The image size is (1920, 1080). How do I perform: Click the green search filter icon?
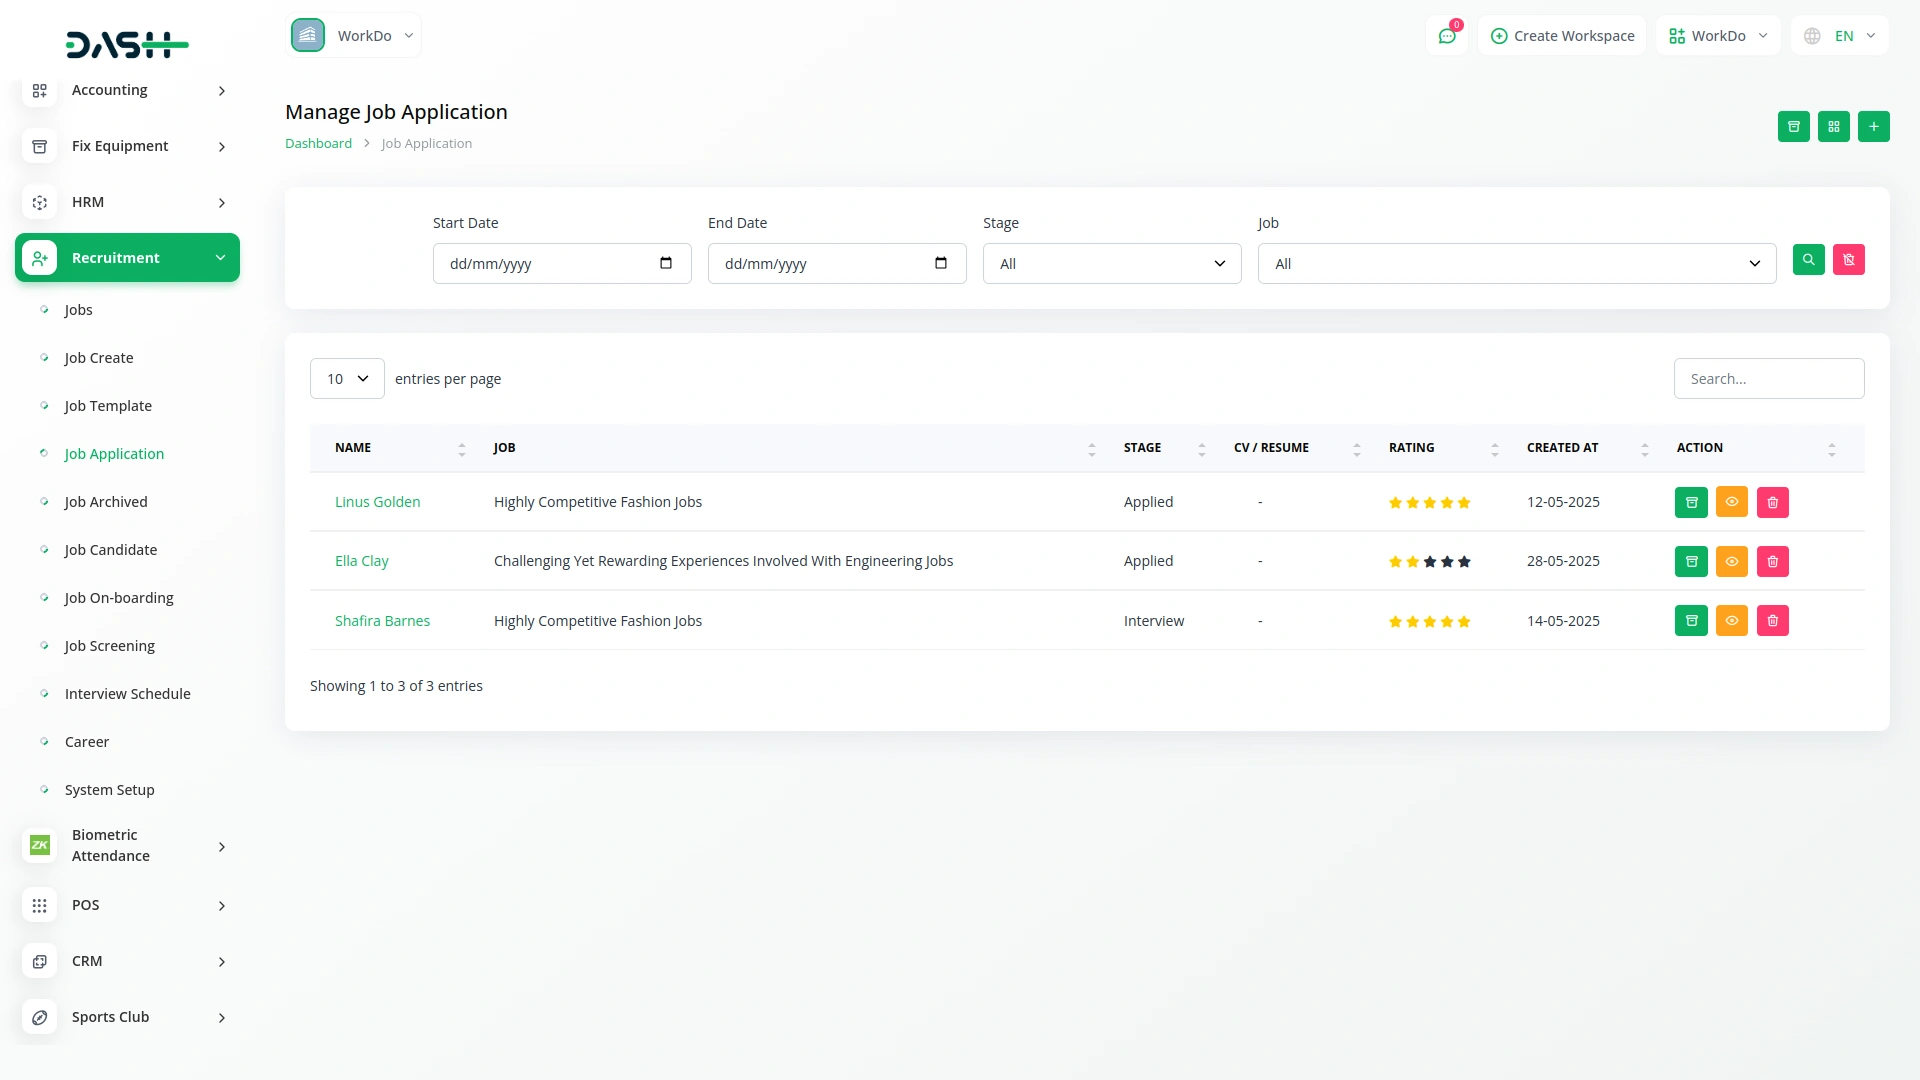pos(1808,260)
